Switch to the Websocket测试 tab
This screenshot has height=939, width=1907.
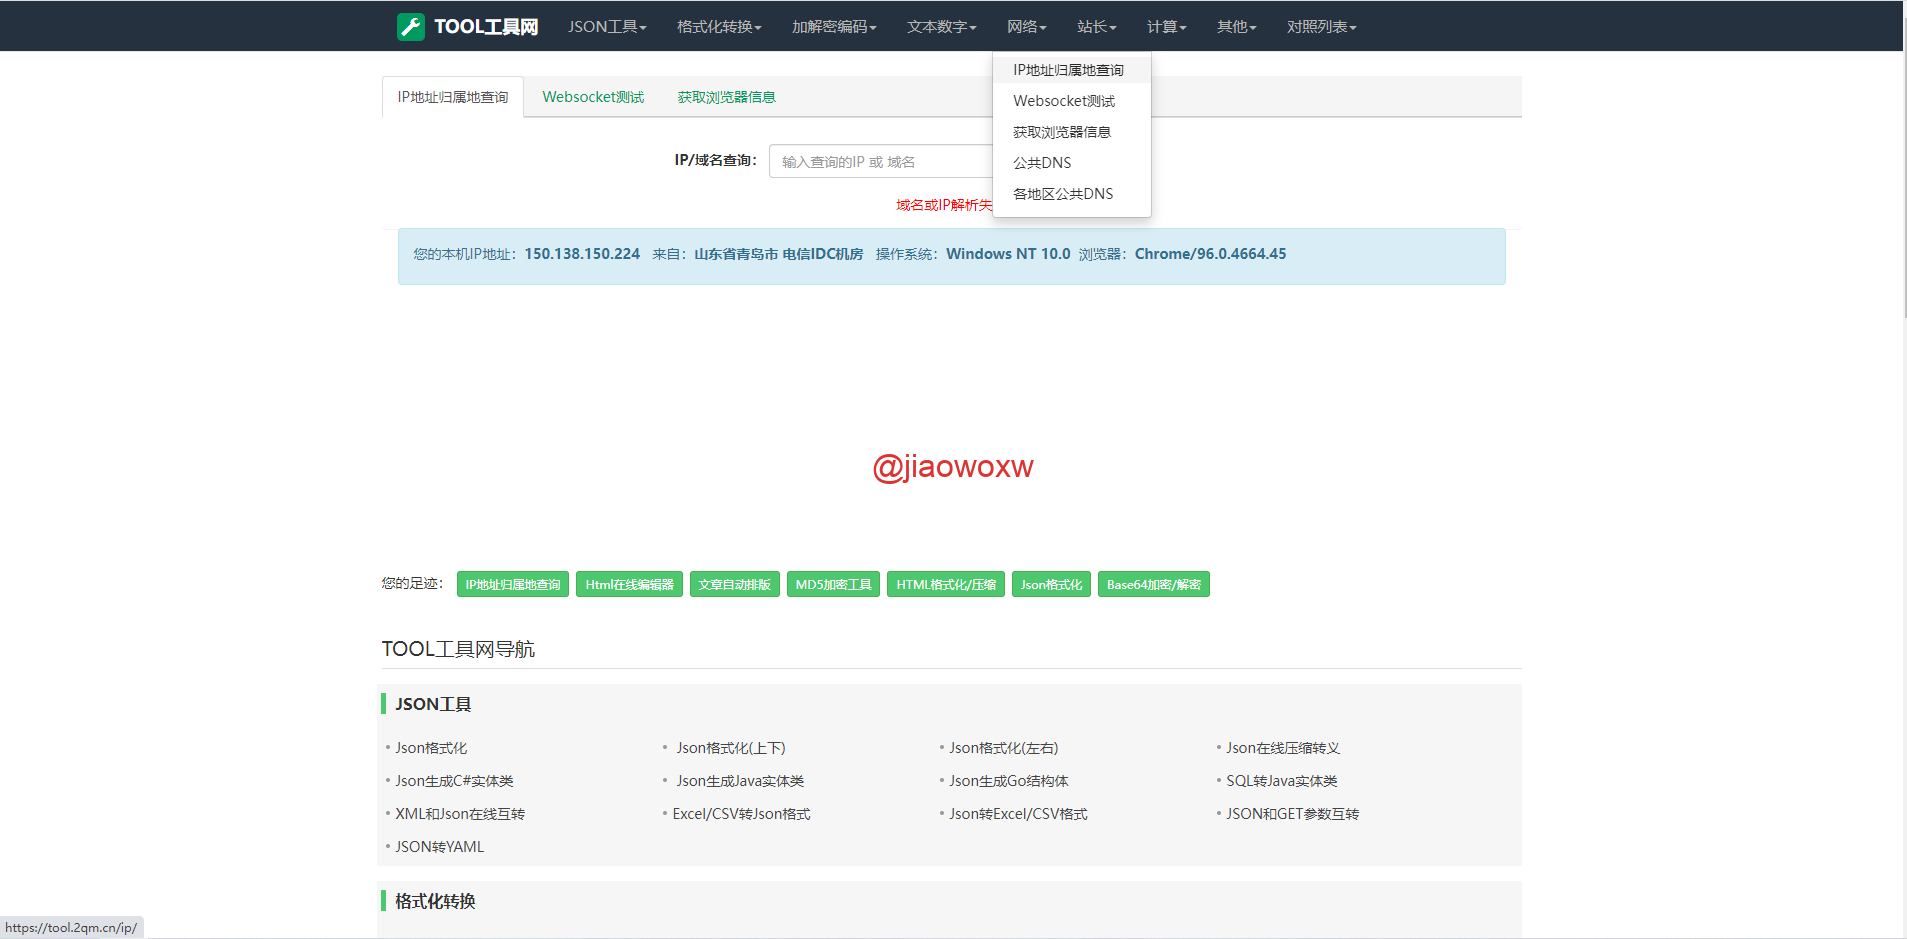pos(593,97)
